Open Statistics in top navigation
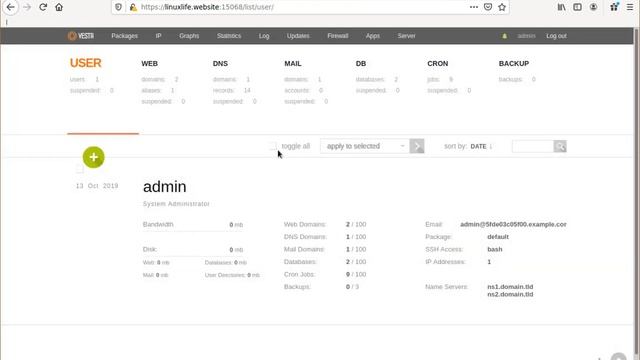Viewport: 640px width, 360px height. (229, 36)
